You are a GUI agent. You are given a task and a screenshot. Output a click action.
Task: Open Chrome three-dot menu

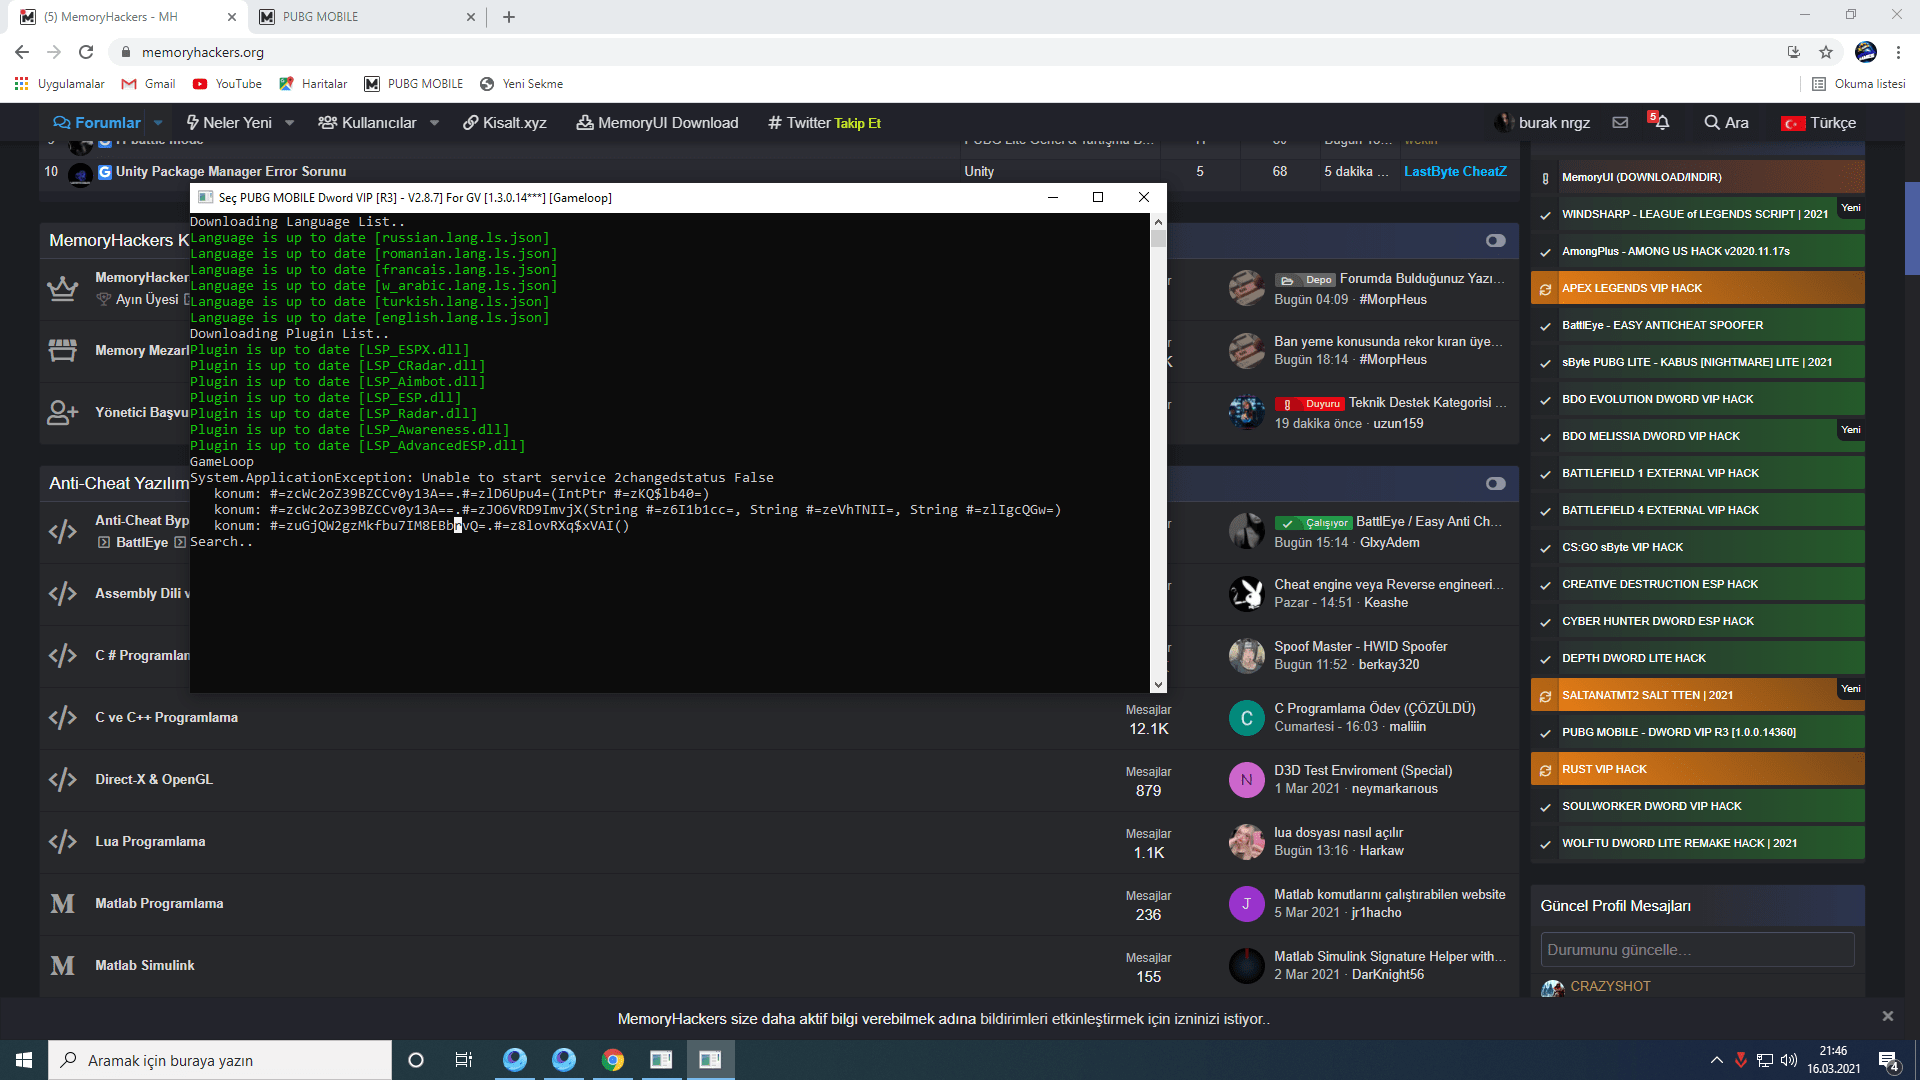1898,52
